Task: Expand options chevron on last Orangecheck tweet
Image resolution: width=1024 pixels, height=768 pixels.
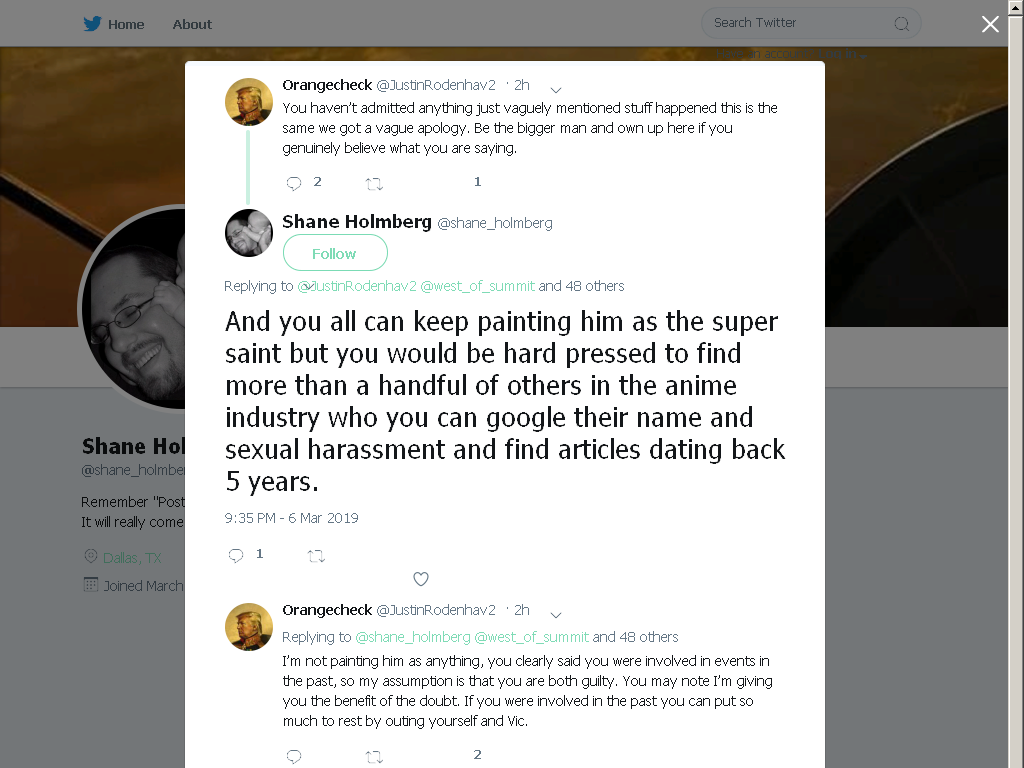Action: click(x=556, y=615)
